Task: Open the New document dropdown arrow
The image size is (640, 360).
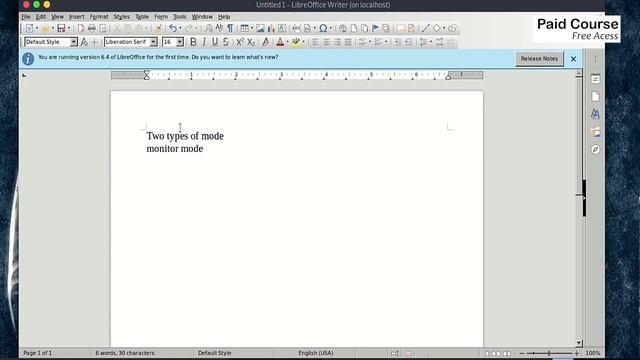Action: click(37, 28)
